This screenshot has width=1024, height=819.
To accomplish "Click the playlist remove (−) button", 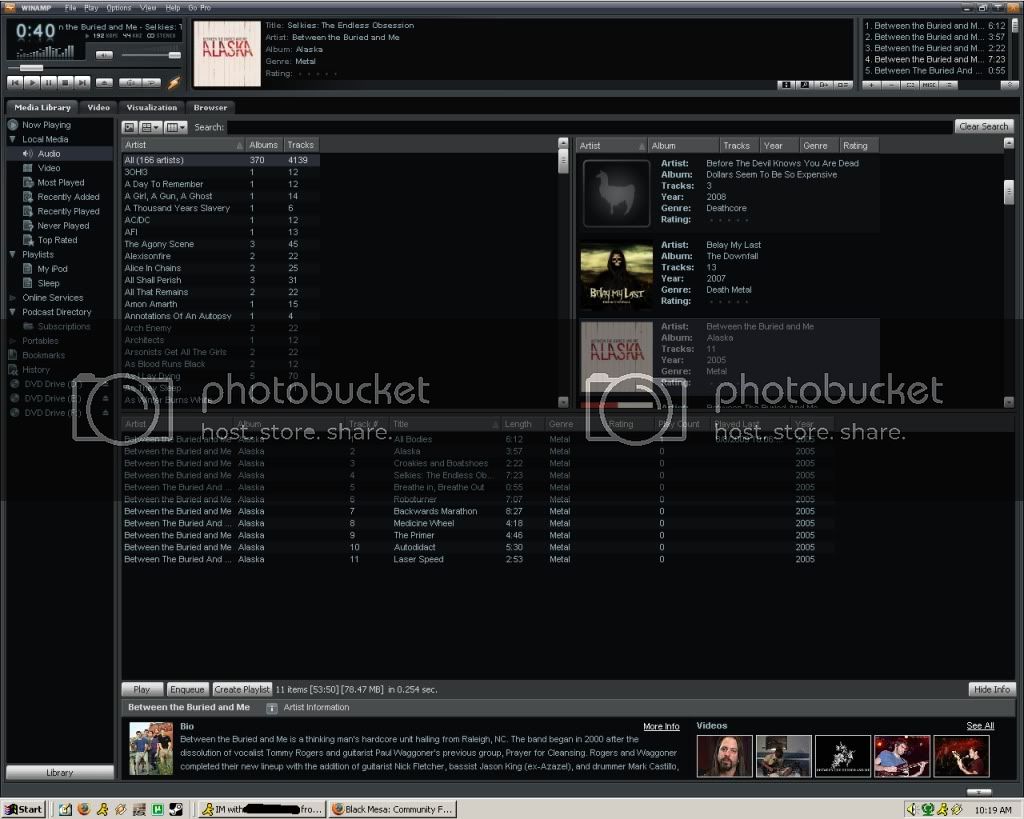I will pyautogui.click(x=891, y=85).
